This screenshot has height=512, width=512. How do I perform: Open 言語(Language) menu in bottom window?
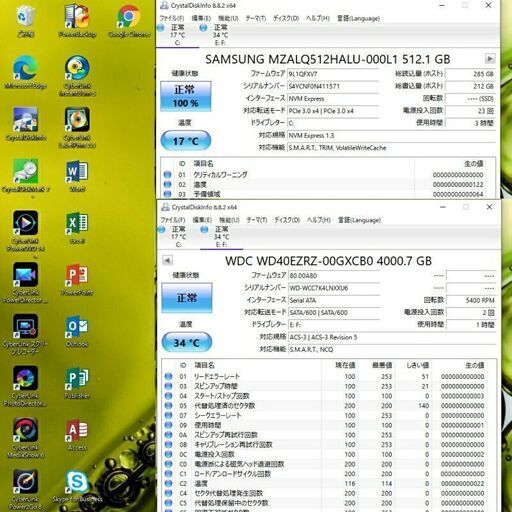[359, 220]
